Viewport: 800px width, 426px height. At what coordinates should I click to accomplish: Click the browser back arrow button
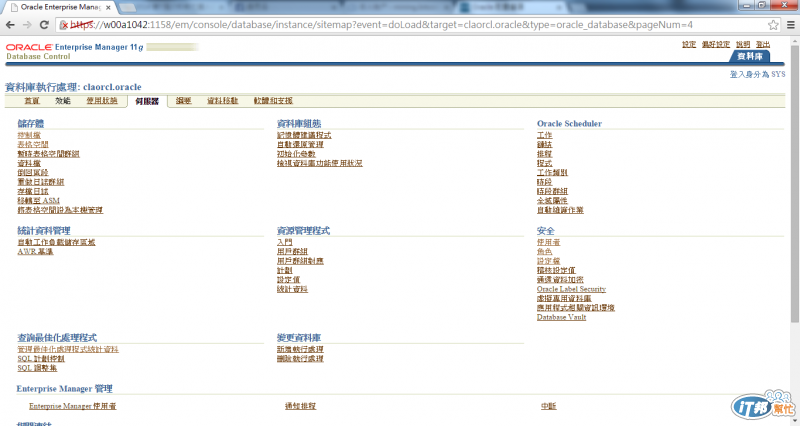(x=10, y=24)
